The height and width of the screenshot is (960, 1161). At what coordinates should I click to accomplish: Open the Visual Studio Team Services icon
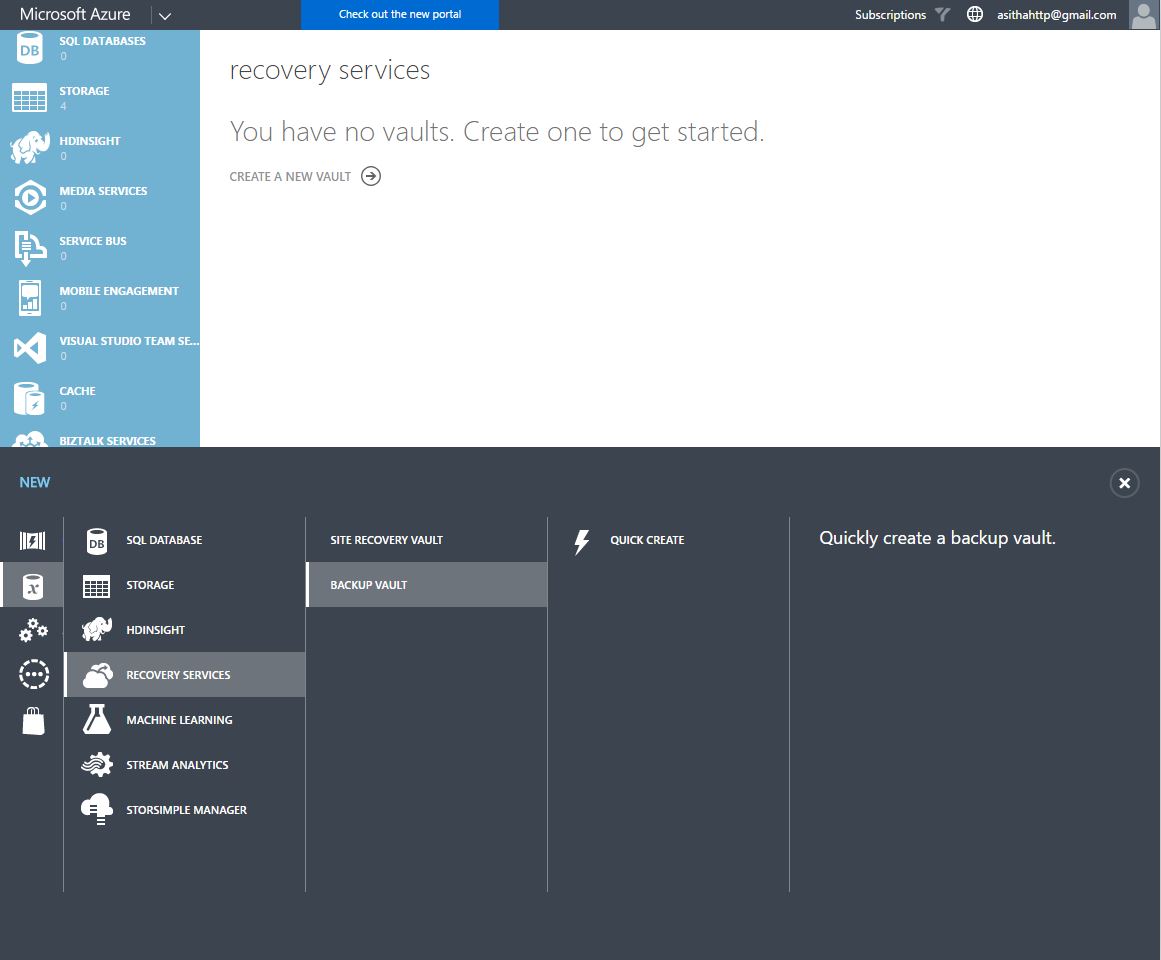(x=30, y=348)
